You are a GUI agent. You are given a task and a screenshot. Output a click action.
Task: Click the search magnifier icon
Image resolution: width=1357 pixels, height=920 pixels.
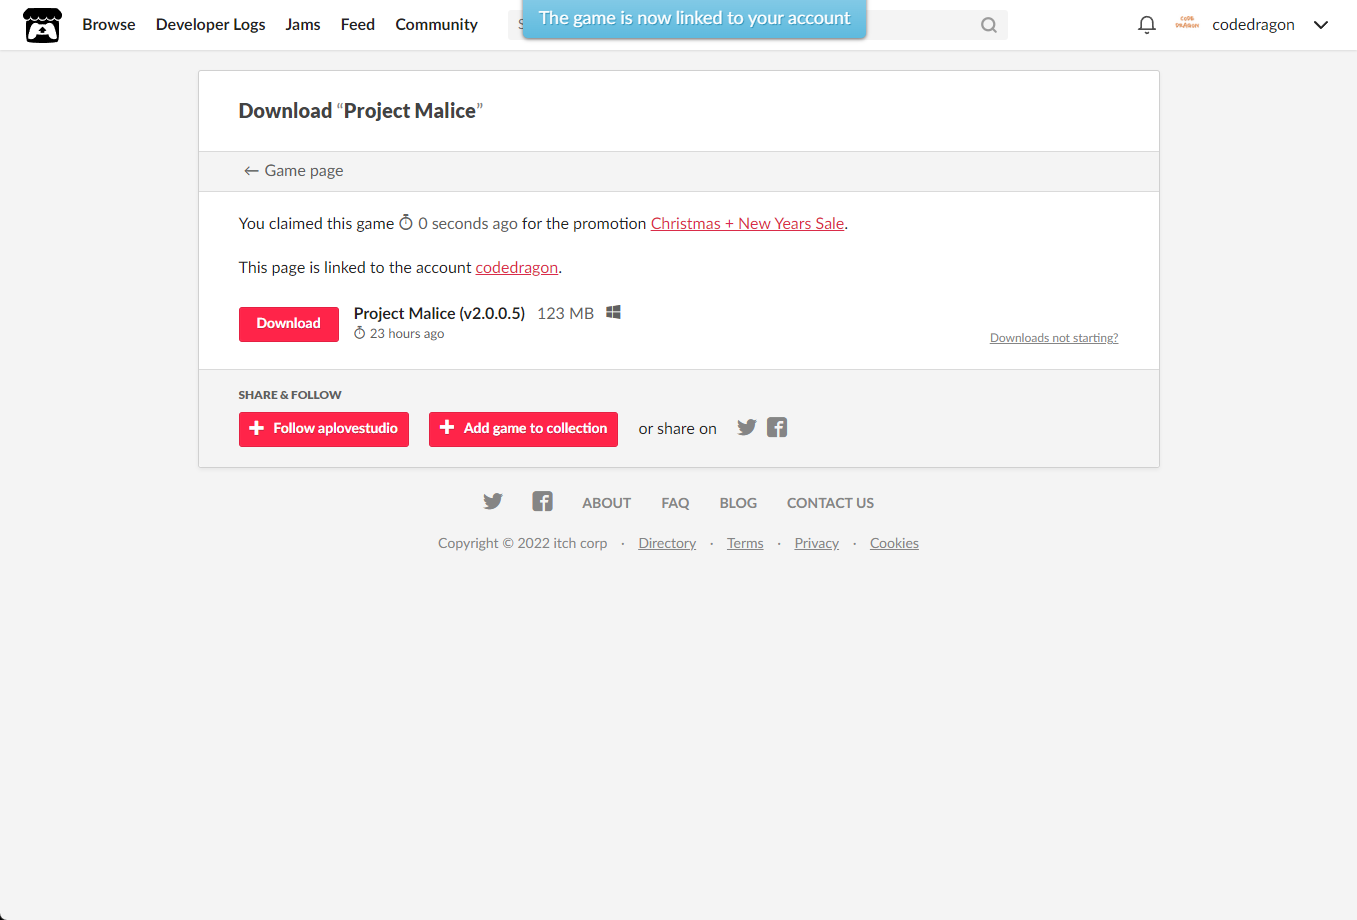click(989, 25)
